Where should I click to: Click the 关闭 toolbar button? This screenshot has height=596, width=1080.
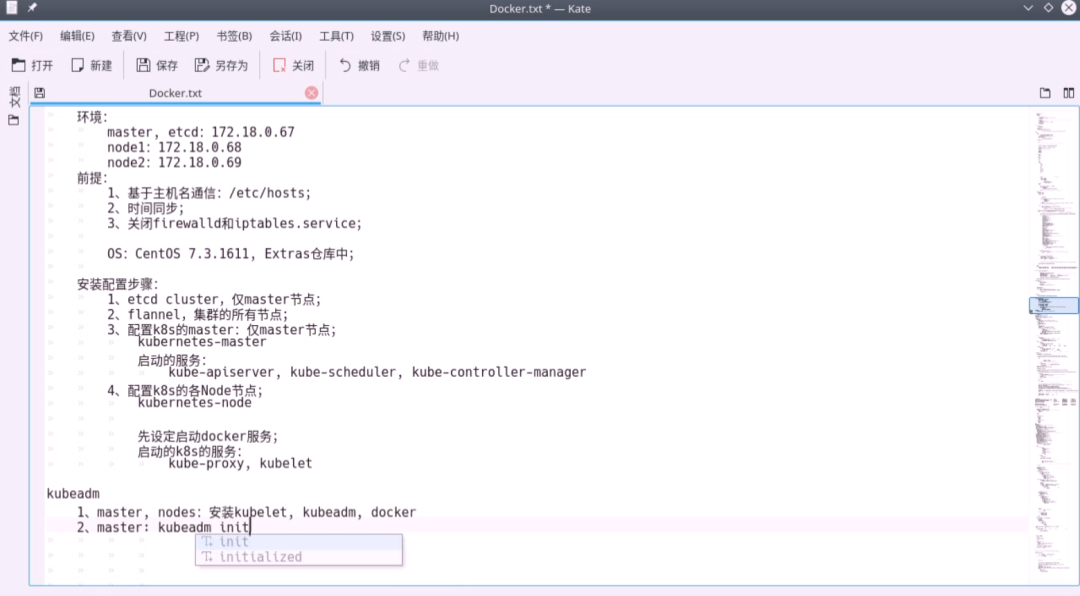[x=293, y=65]
